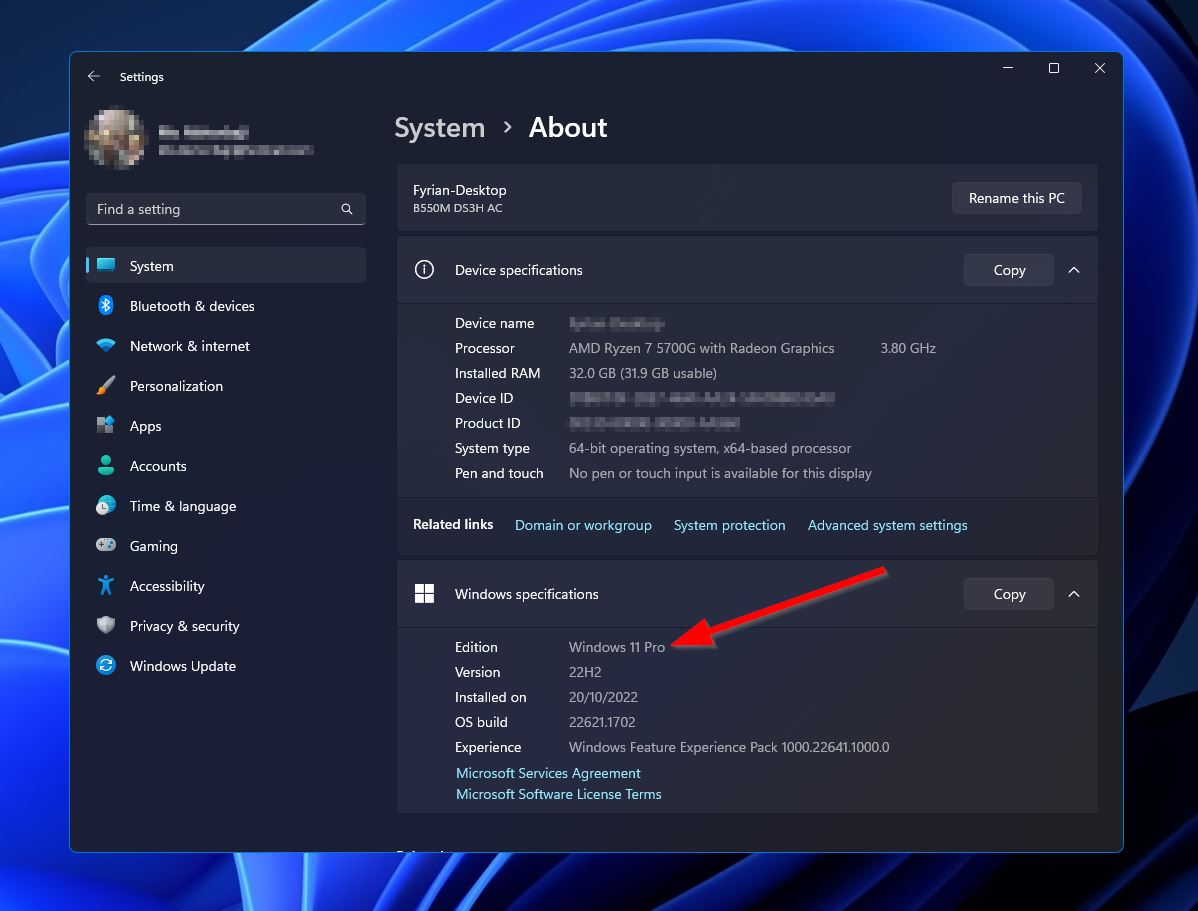Collapse the Windows specifications chevron

1074,594
